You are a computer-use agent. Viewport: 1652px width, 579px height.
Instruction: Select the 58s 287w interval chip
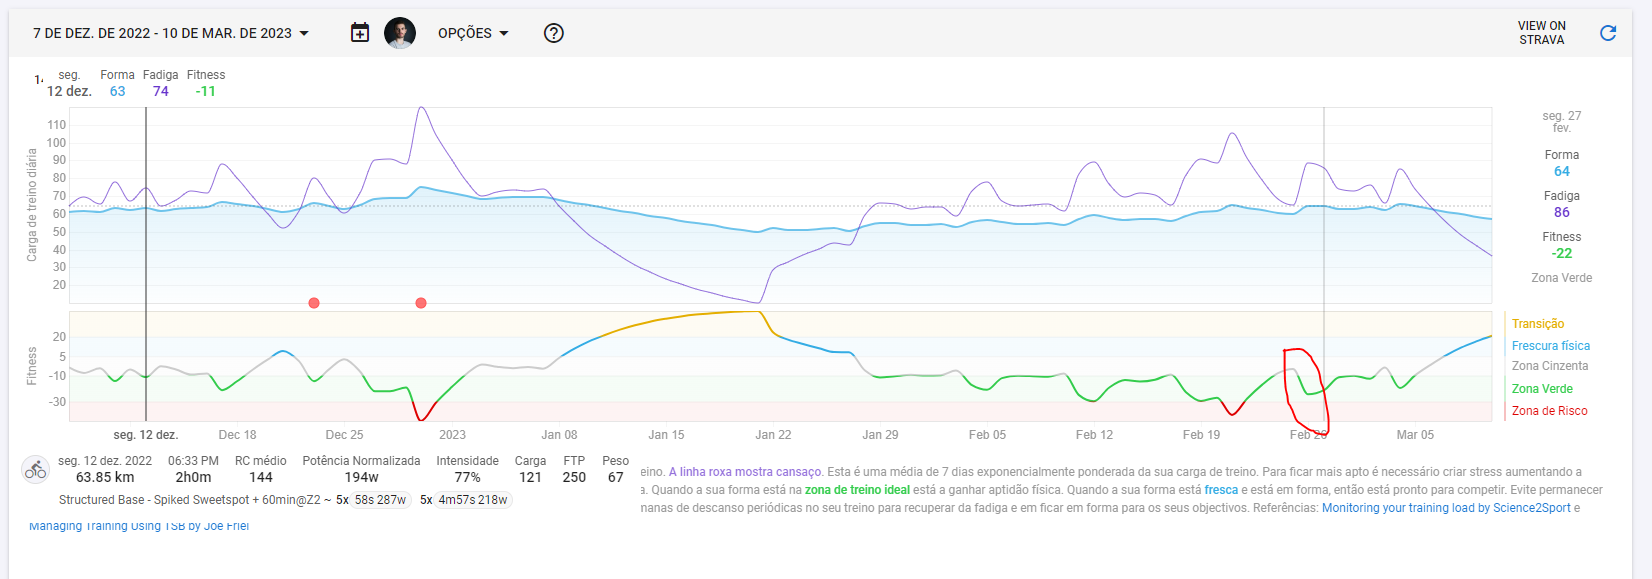coord(380,500)
